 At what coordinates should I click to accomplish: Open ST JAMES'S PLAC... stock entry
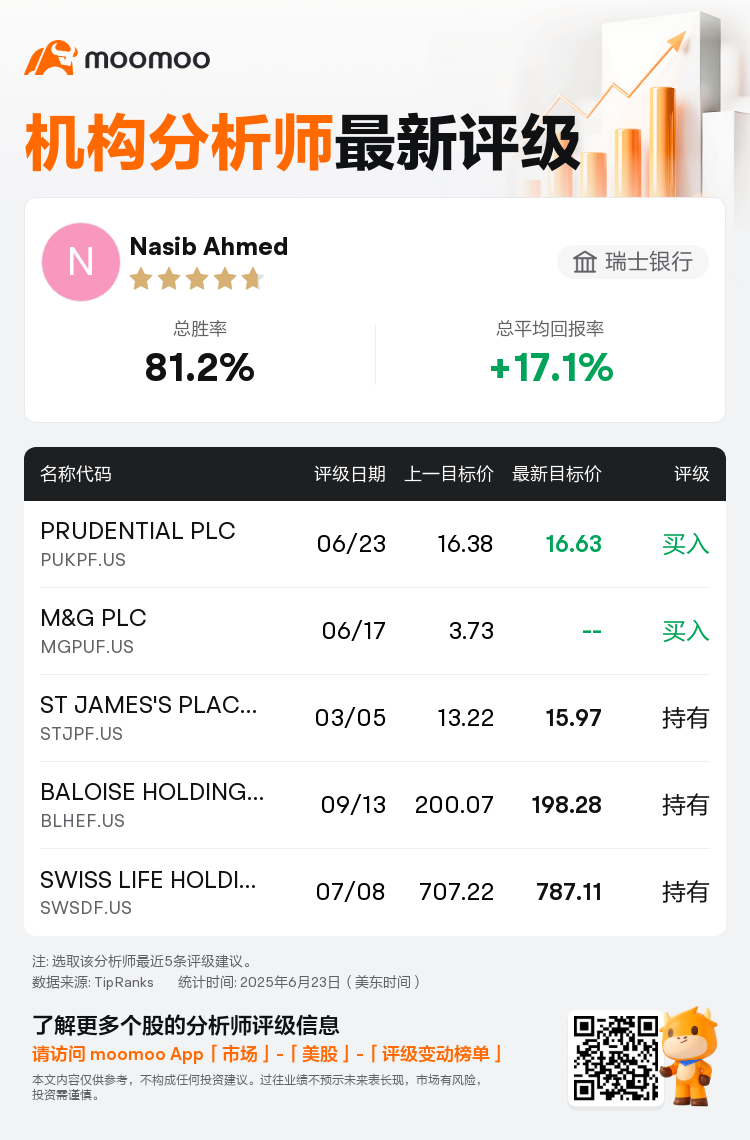(148, 705)
